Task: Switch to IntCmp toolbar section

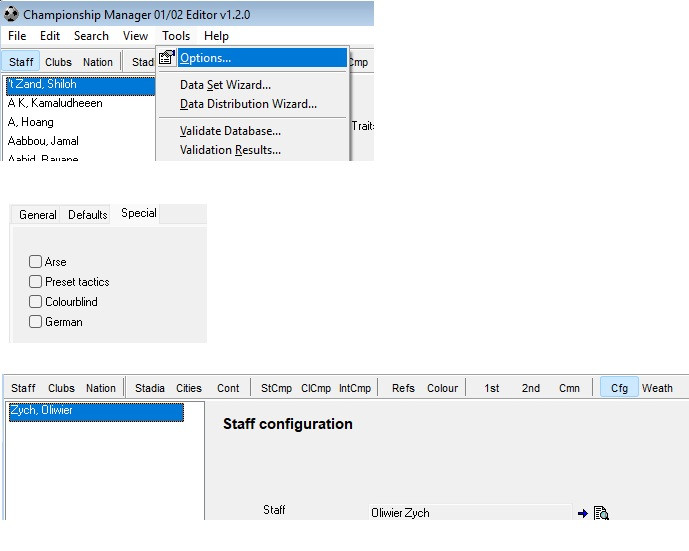Action: [x=355, y=388]
